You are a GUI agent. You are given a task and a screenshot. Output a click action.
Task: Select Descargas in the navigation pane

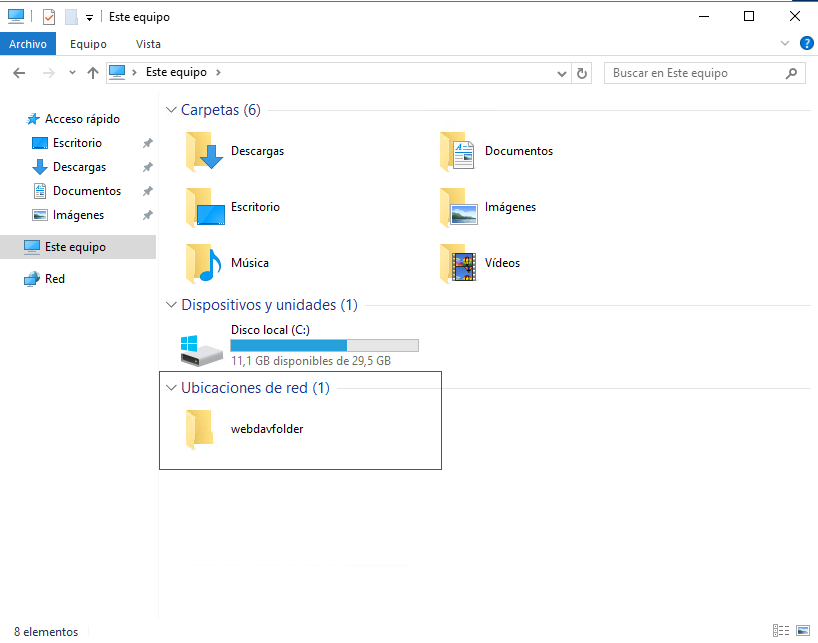point(79,167)
